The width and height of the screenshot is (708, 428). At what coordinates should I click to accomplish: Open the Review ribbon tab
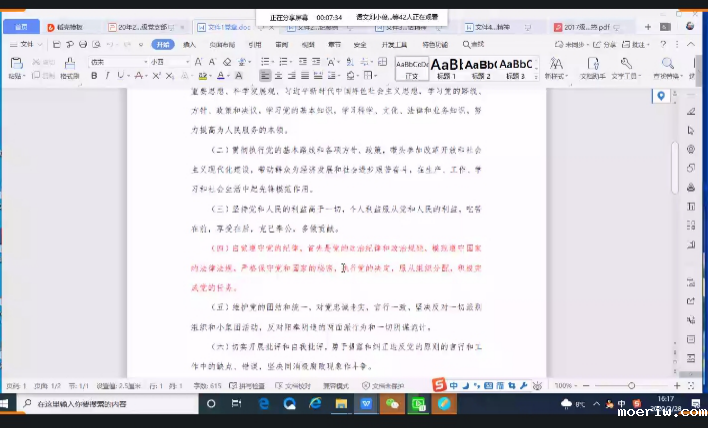tap(282, 45)
